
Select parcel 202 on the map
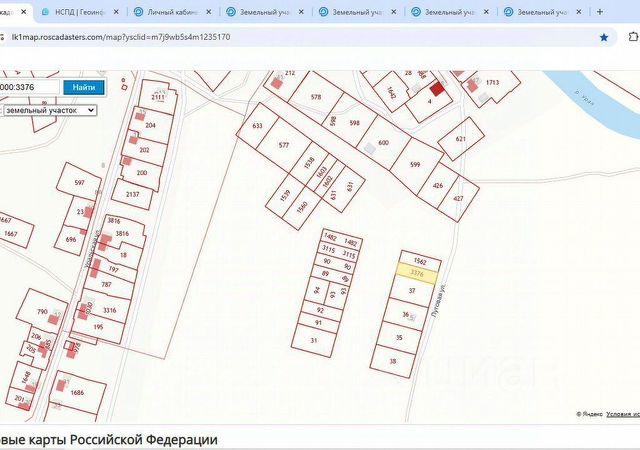click(x=144, y=150)
